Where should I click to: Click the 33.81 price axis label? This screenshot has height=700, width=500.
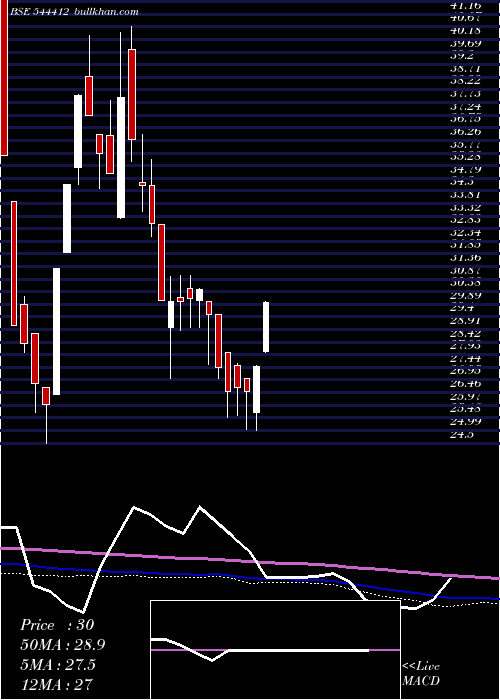(x=466, y=195)
